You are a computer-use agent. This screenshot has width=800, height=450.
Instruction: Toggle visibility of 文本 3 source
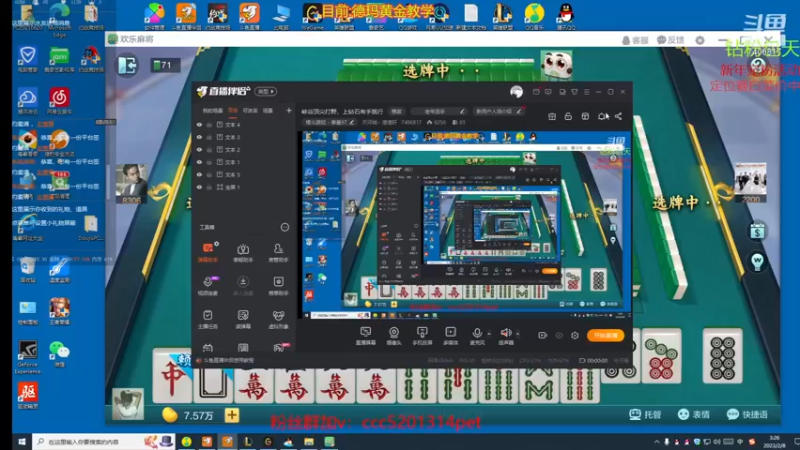199,137
